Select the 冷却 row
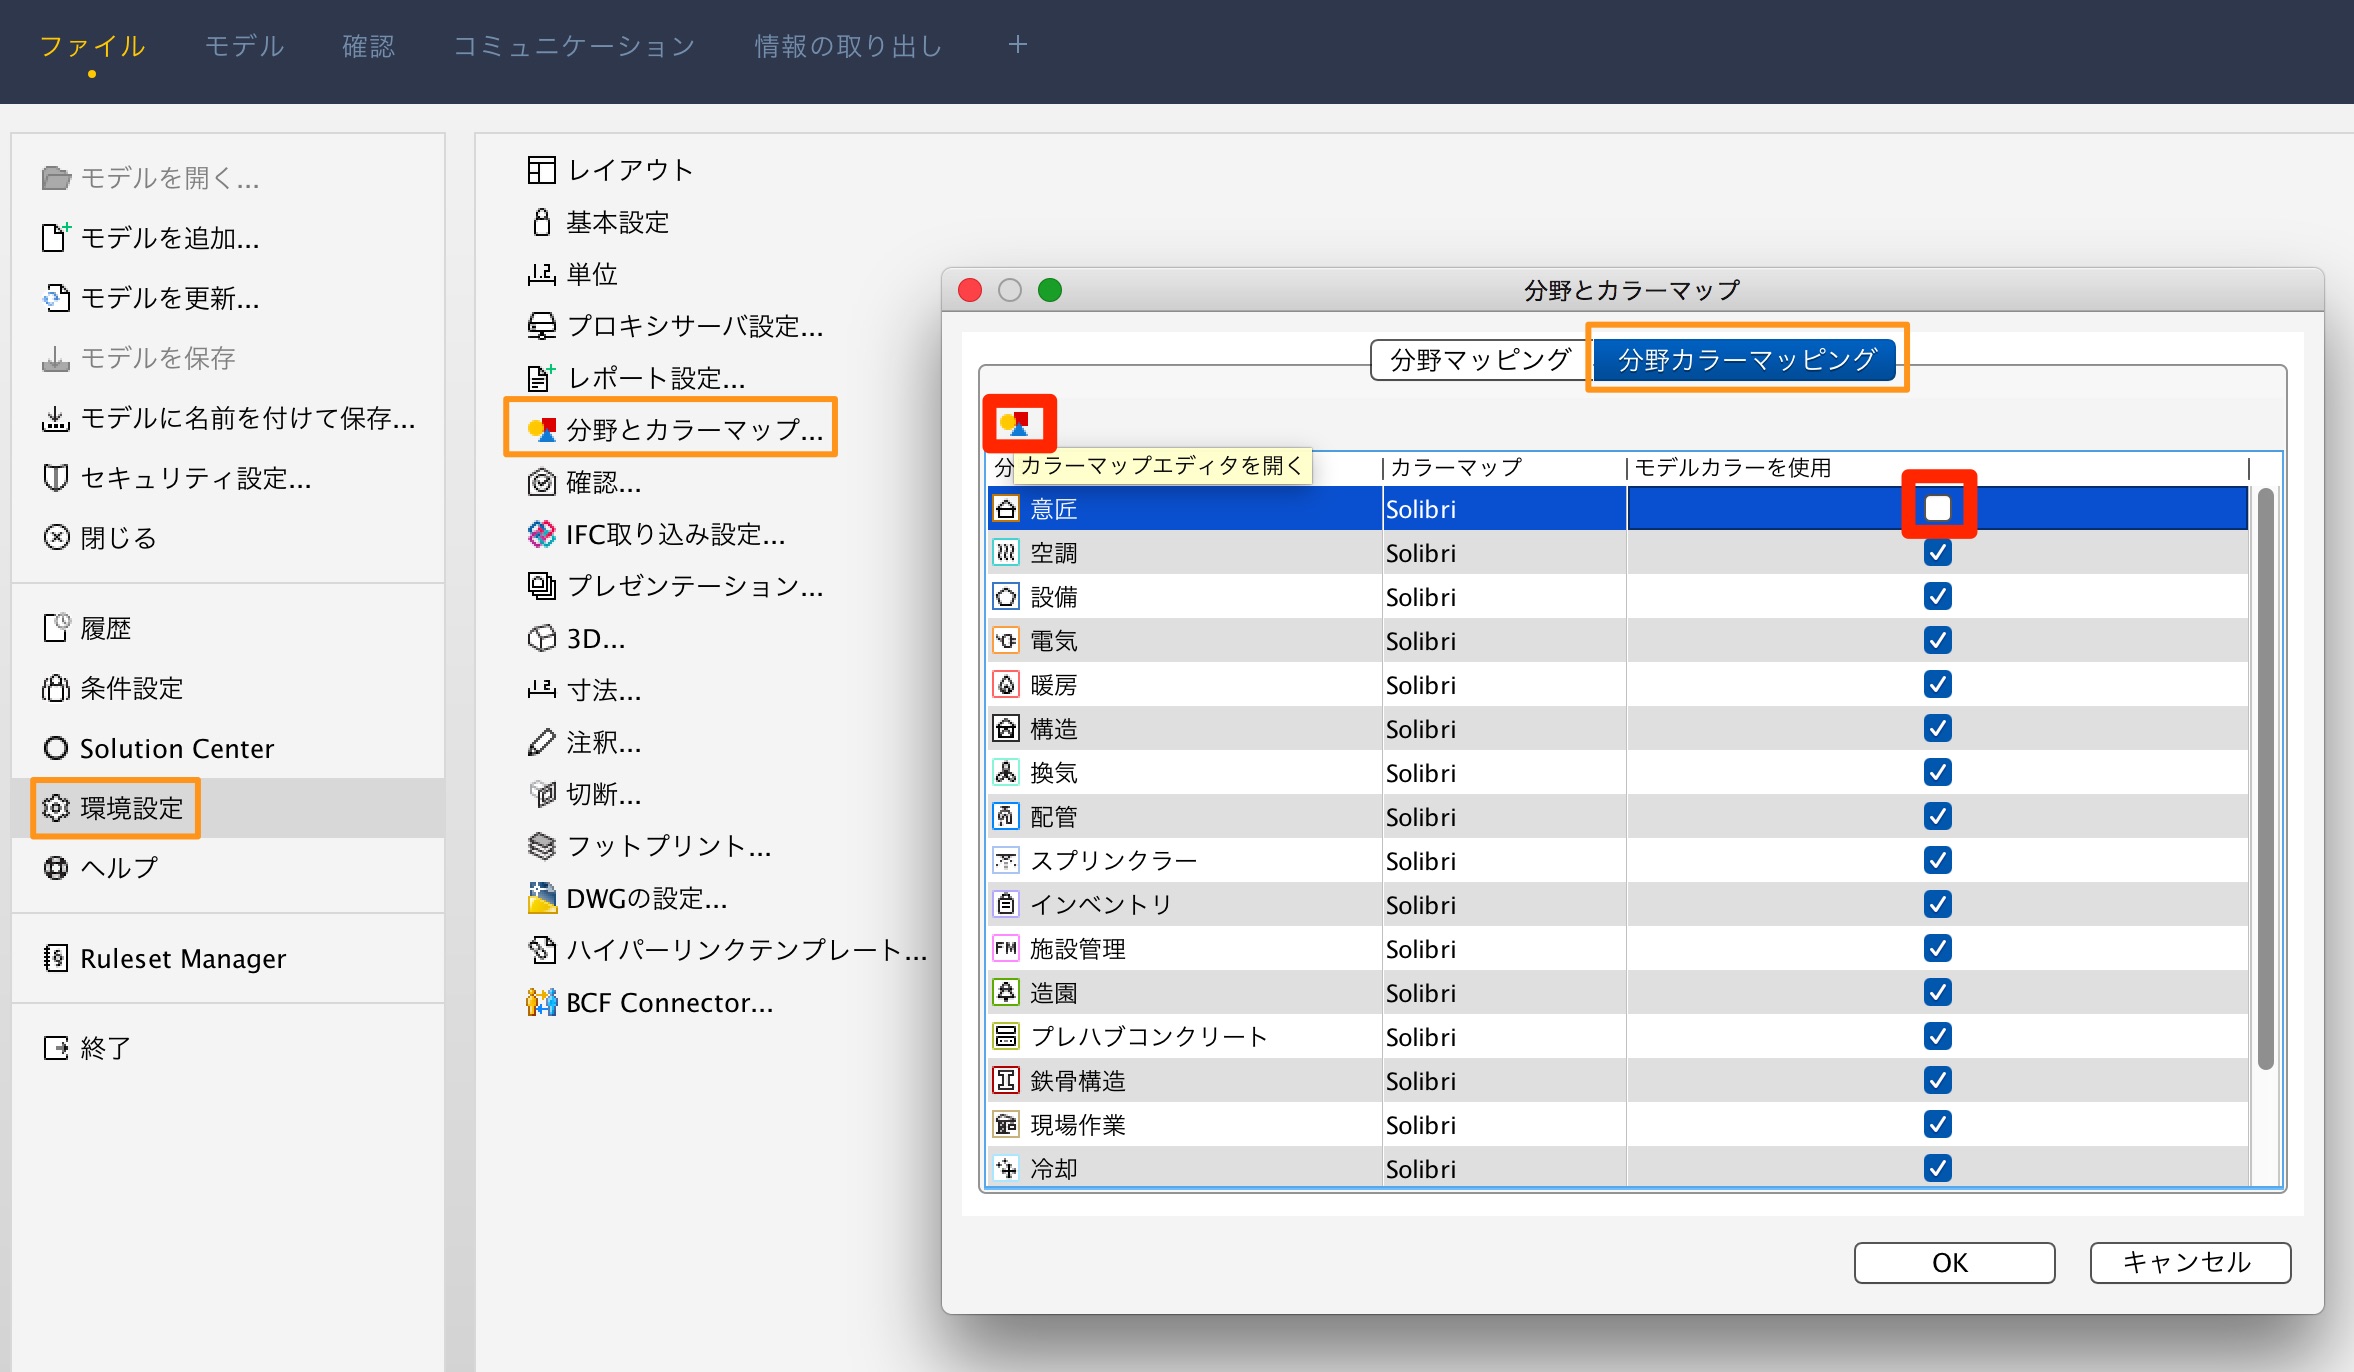The width and height of the screenshot is (2354, 1372). point(1618,1168)
